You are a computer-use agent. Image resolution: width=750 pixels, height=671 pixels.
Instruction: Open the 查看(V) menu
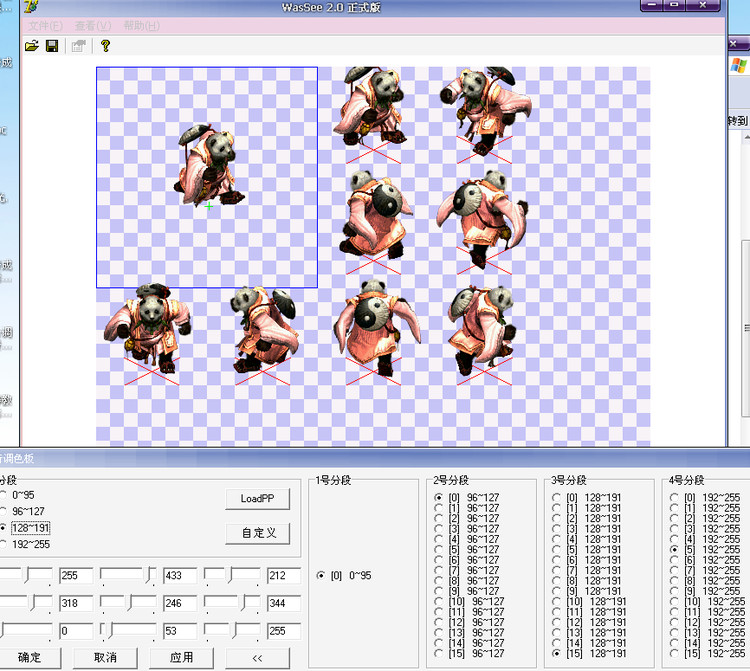(x=93, y=26)
